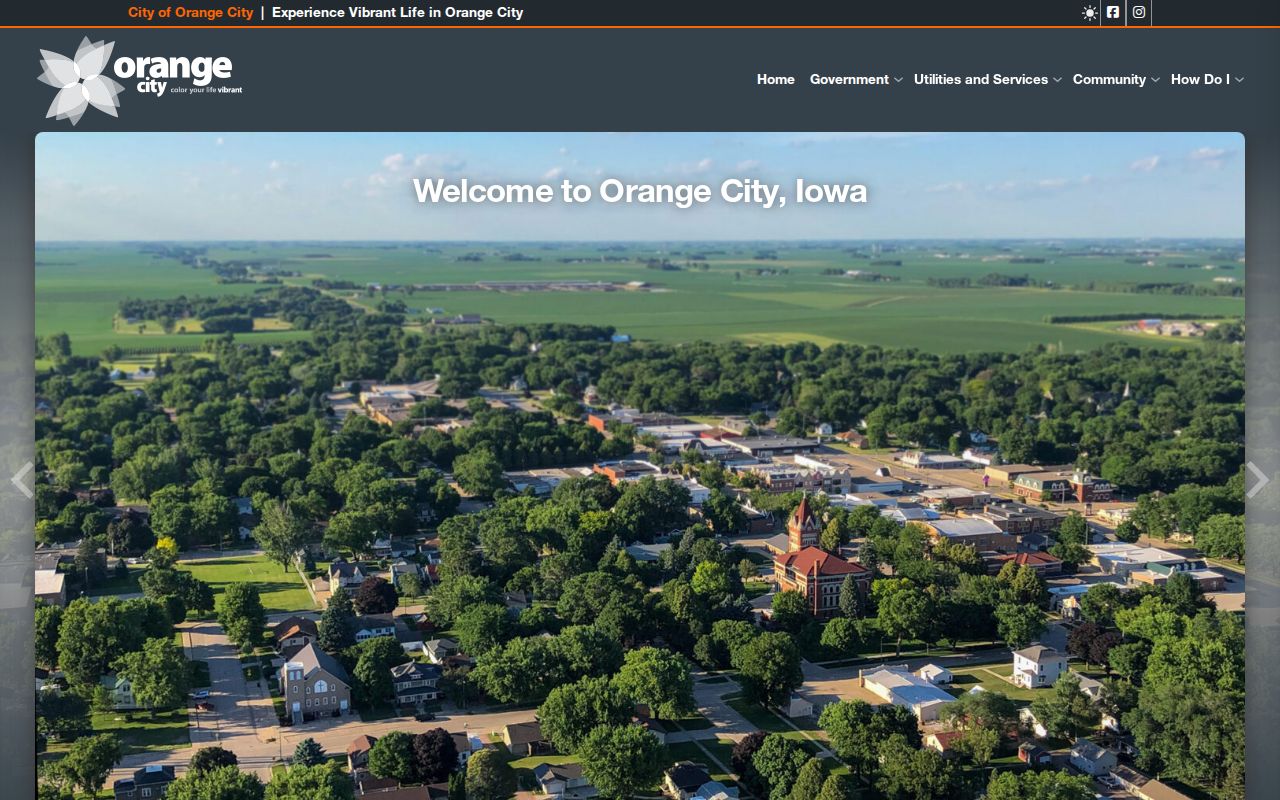This screenshot has height=800, width=1280.
Task: Select the Experience Vibrant Life tagline text
Action: (x=398, y=13)
